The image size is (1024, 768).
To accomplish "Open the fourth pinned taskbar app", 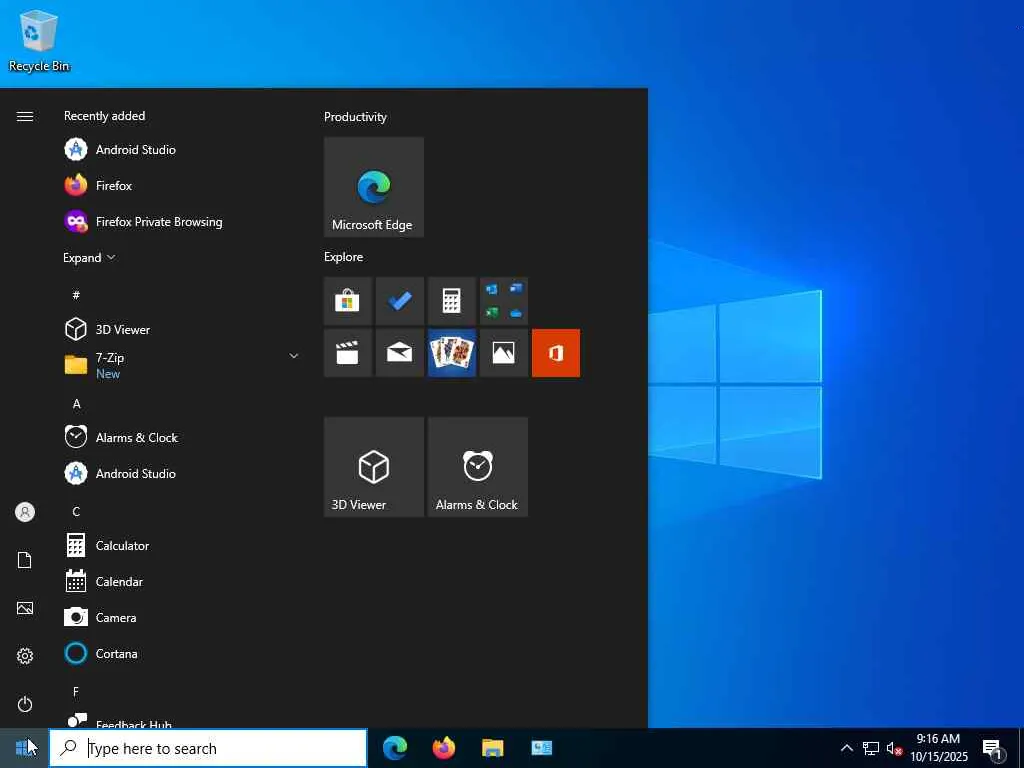I will pyautogui.click(x=541, y=748).
